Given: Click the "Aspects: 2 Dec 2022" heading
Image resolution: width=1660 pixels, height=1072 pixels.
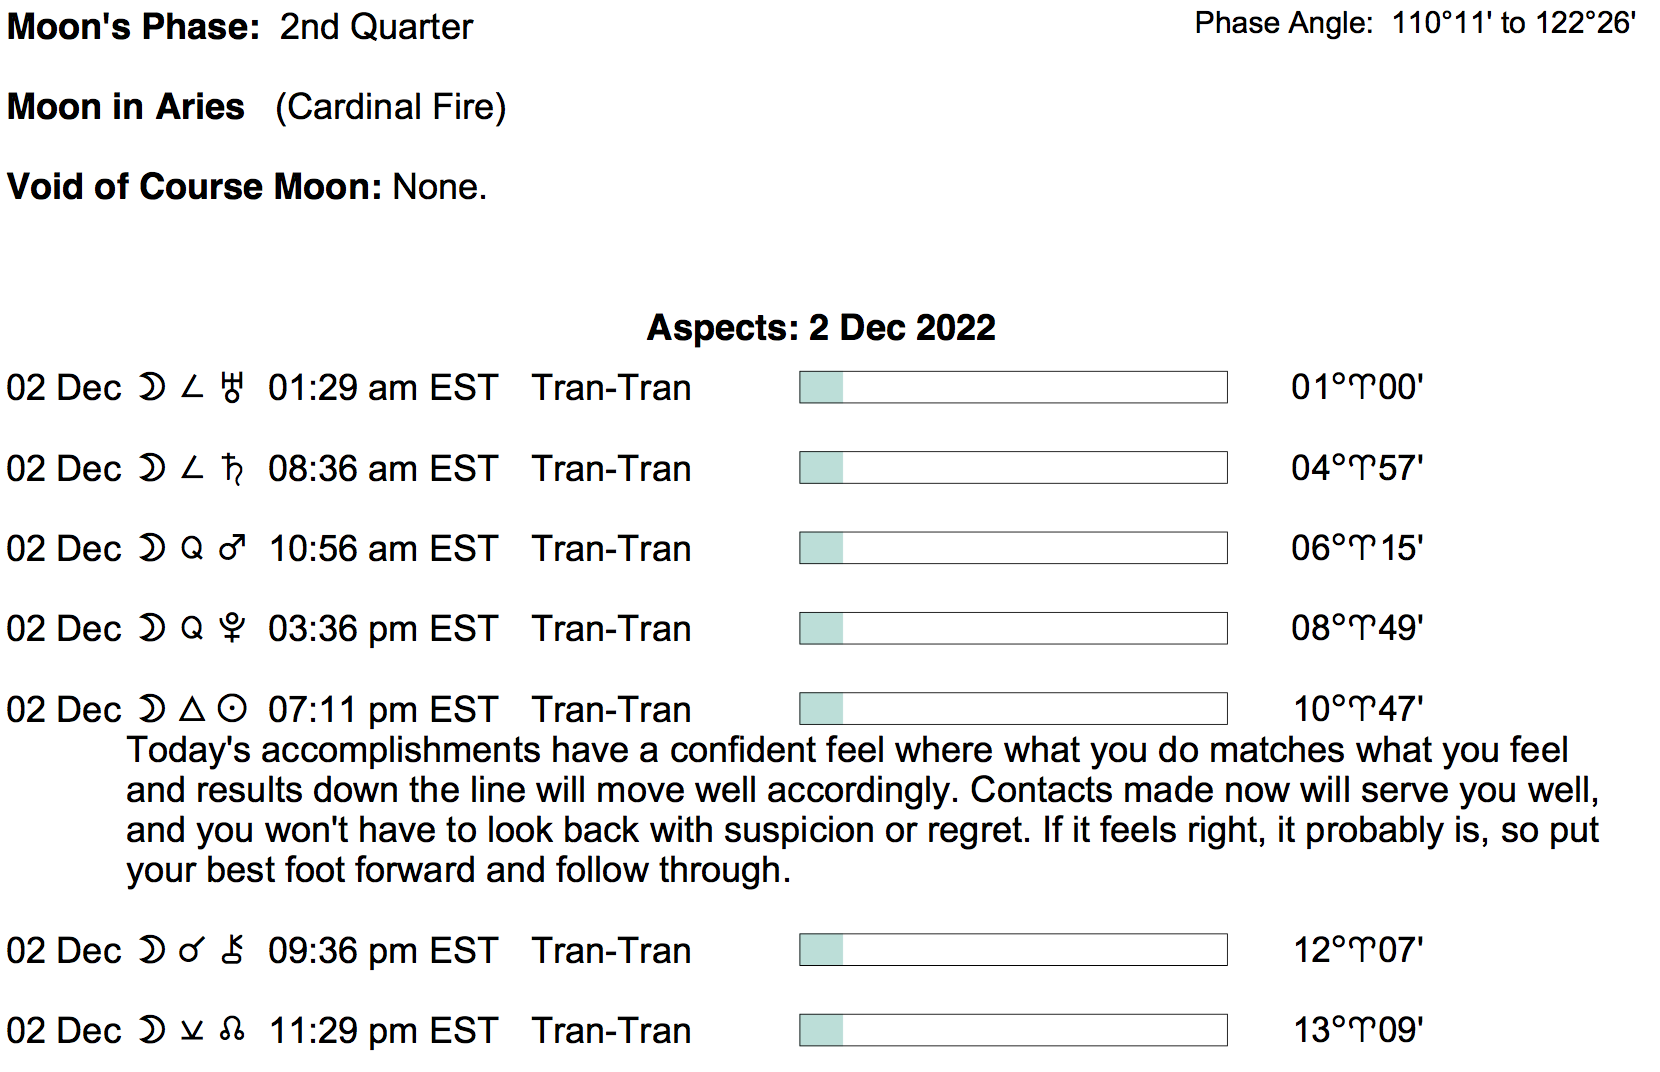Looking at the screenshot, I should [821, 328].
